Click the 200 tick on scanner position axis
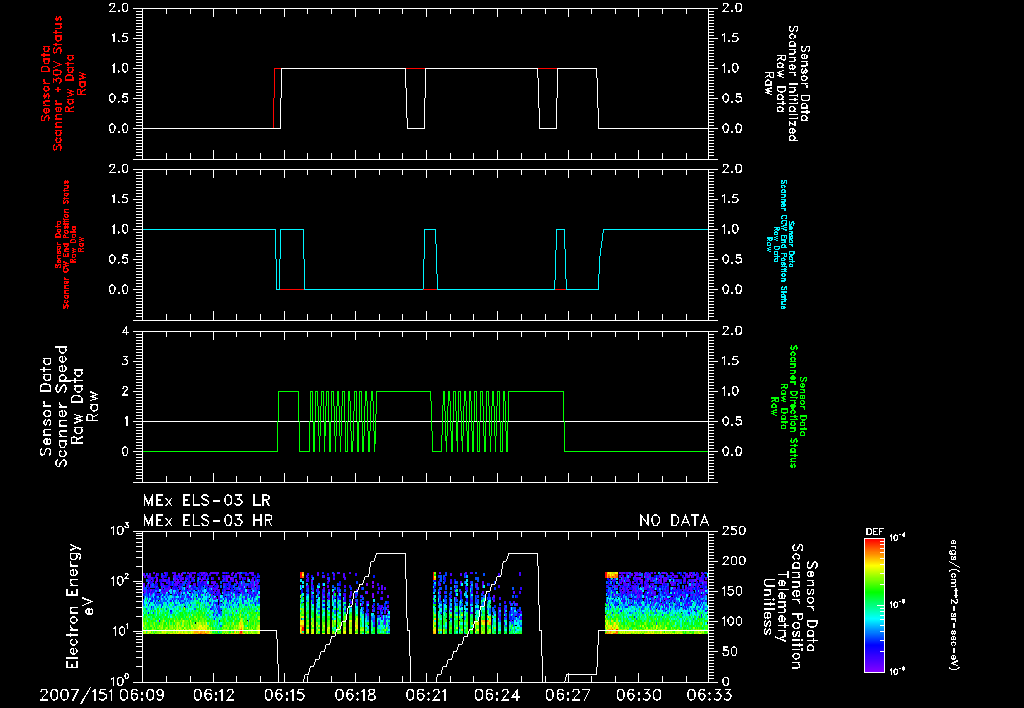This screenshot has width=1024, height=708. pyautogui.click(x=733, y=561)
